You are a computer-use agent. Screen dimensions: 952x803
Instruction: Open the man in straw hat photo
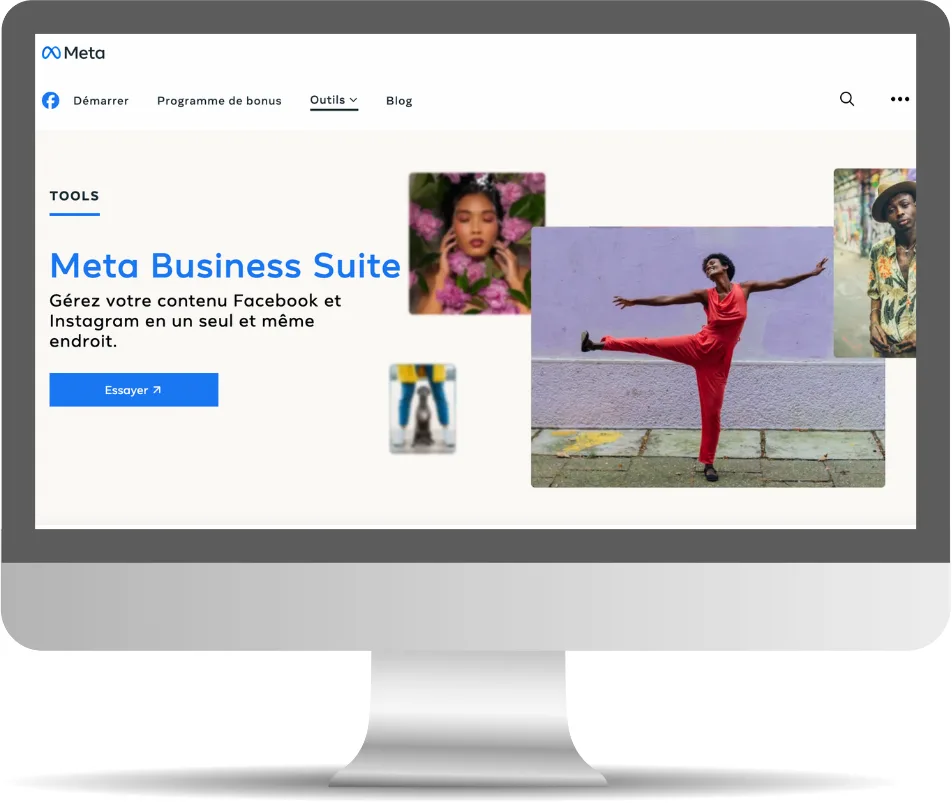pyautogui.click(x=876, y=262)
